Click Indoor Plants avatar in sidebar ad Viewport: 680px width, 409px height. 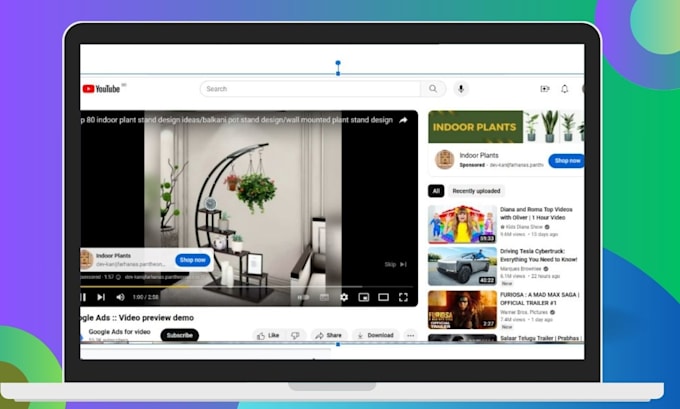(x=445, y=159)
